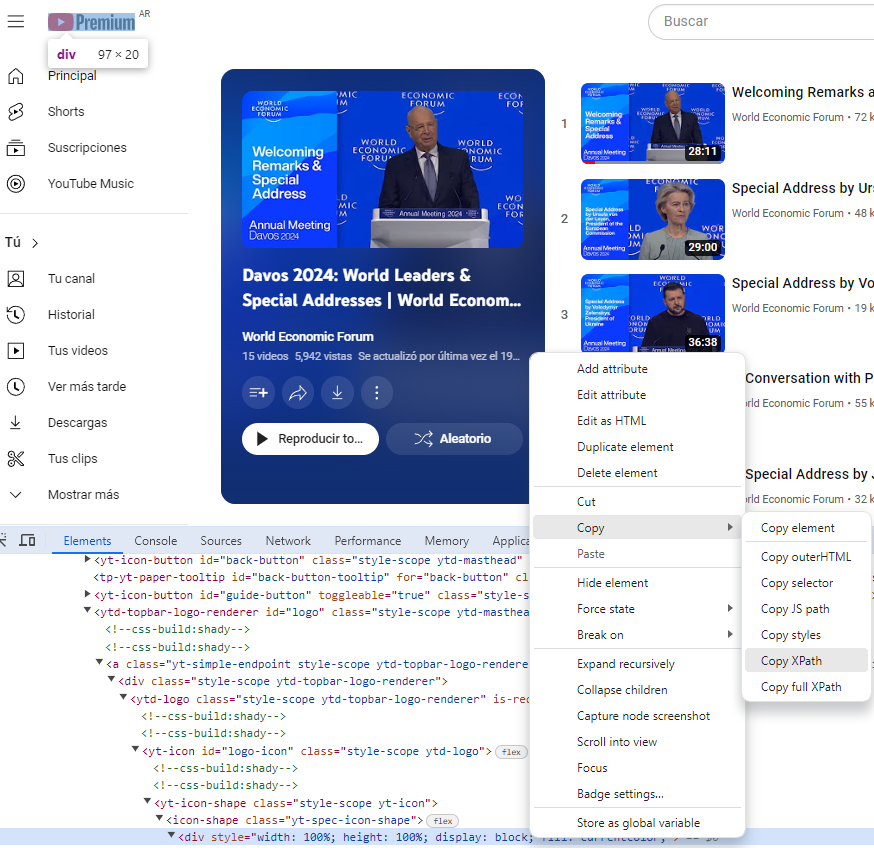Click the playlist cover thumbnail

coord(382,169)
